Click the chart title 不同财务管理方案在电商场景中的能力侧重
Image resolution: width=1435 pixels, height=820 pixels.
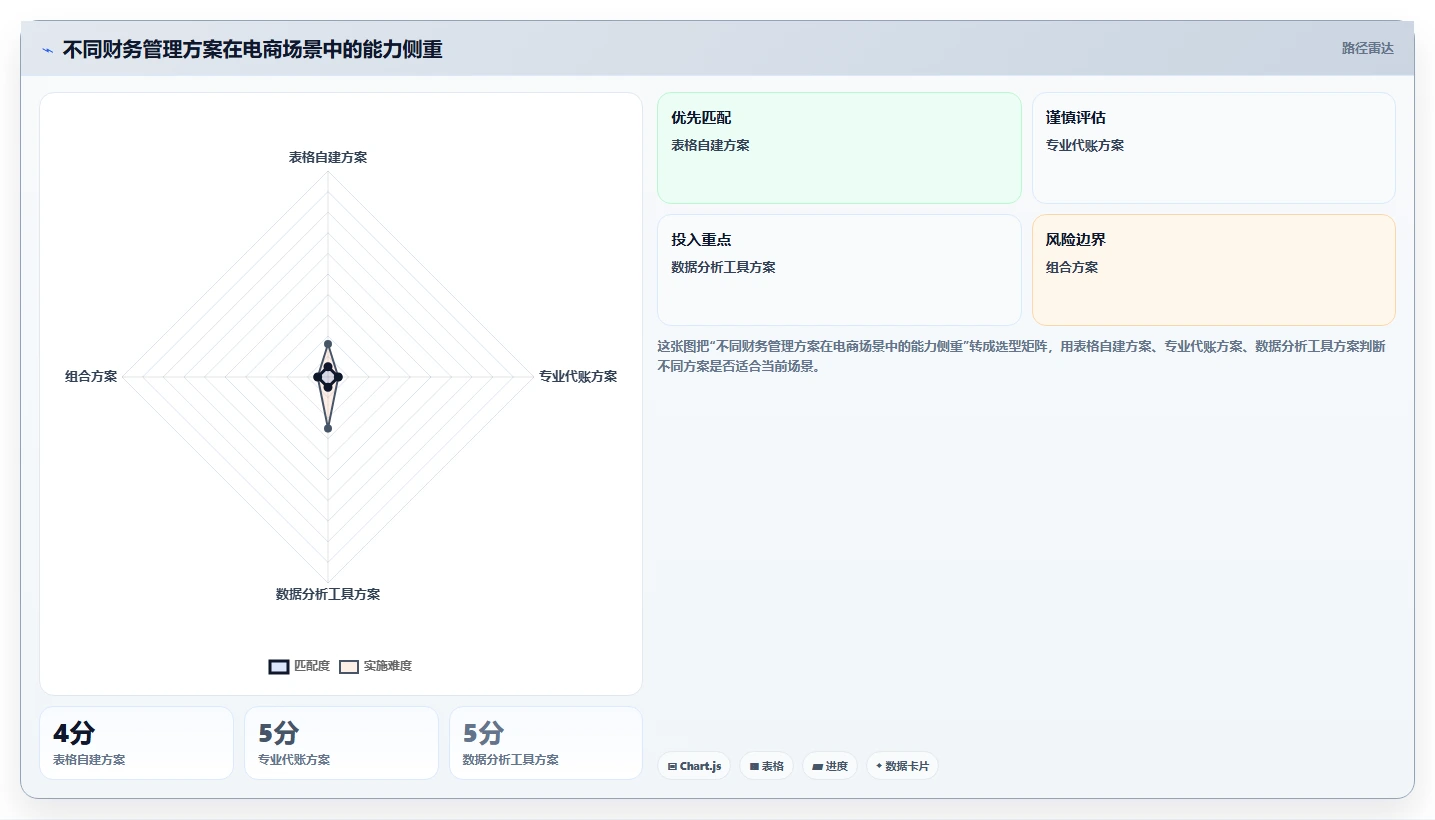point(253,49)
